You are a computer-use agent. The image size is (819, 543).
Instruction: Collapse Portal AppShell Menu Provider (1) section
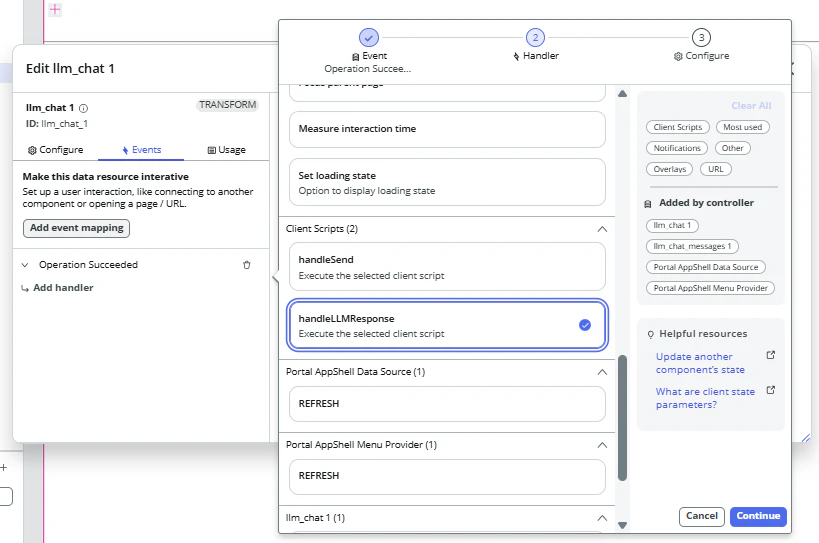(x=602, y=445)
